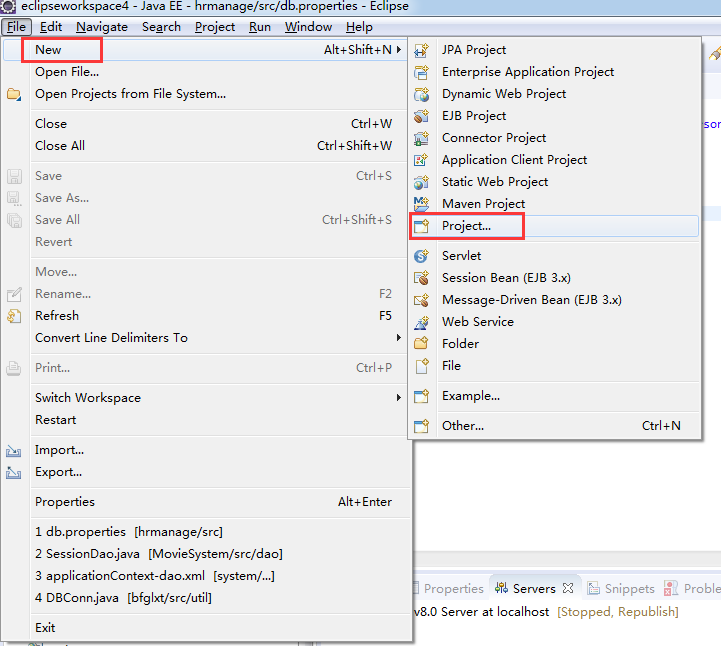Click the Web Service icon
Screen dimensions: 721x646
pos(421,322)
